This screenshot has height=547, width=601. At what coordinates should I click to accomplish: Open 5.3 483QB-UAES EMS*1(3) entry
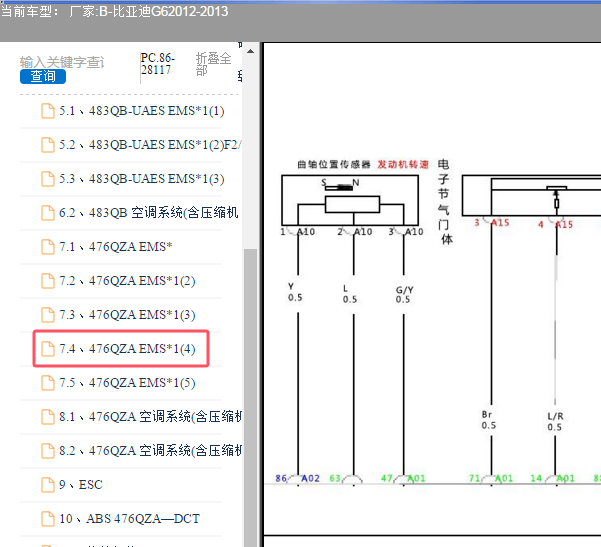(141, 179)
